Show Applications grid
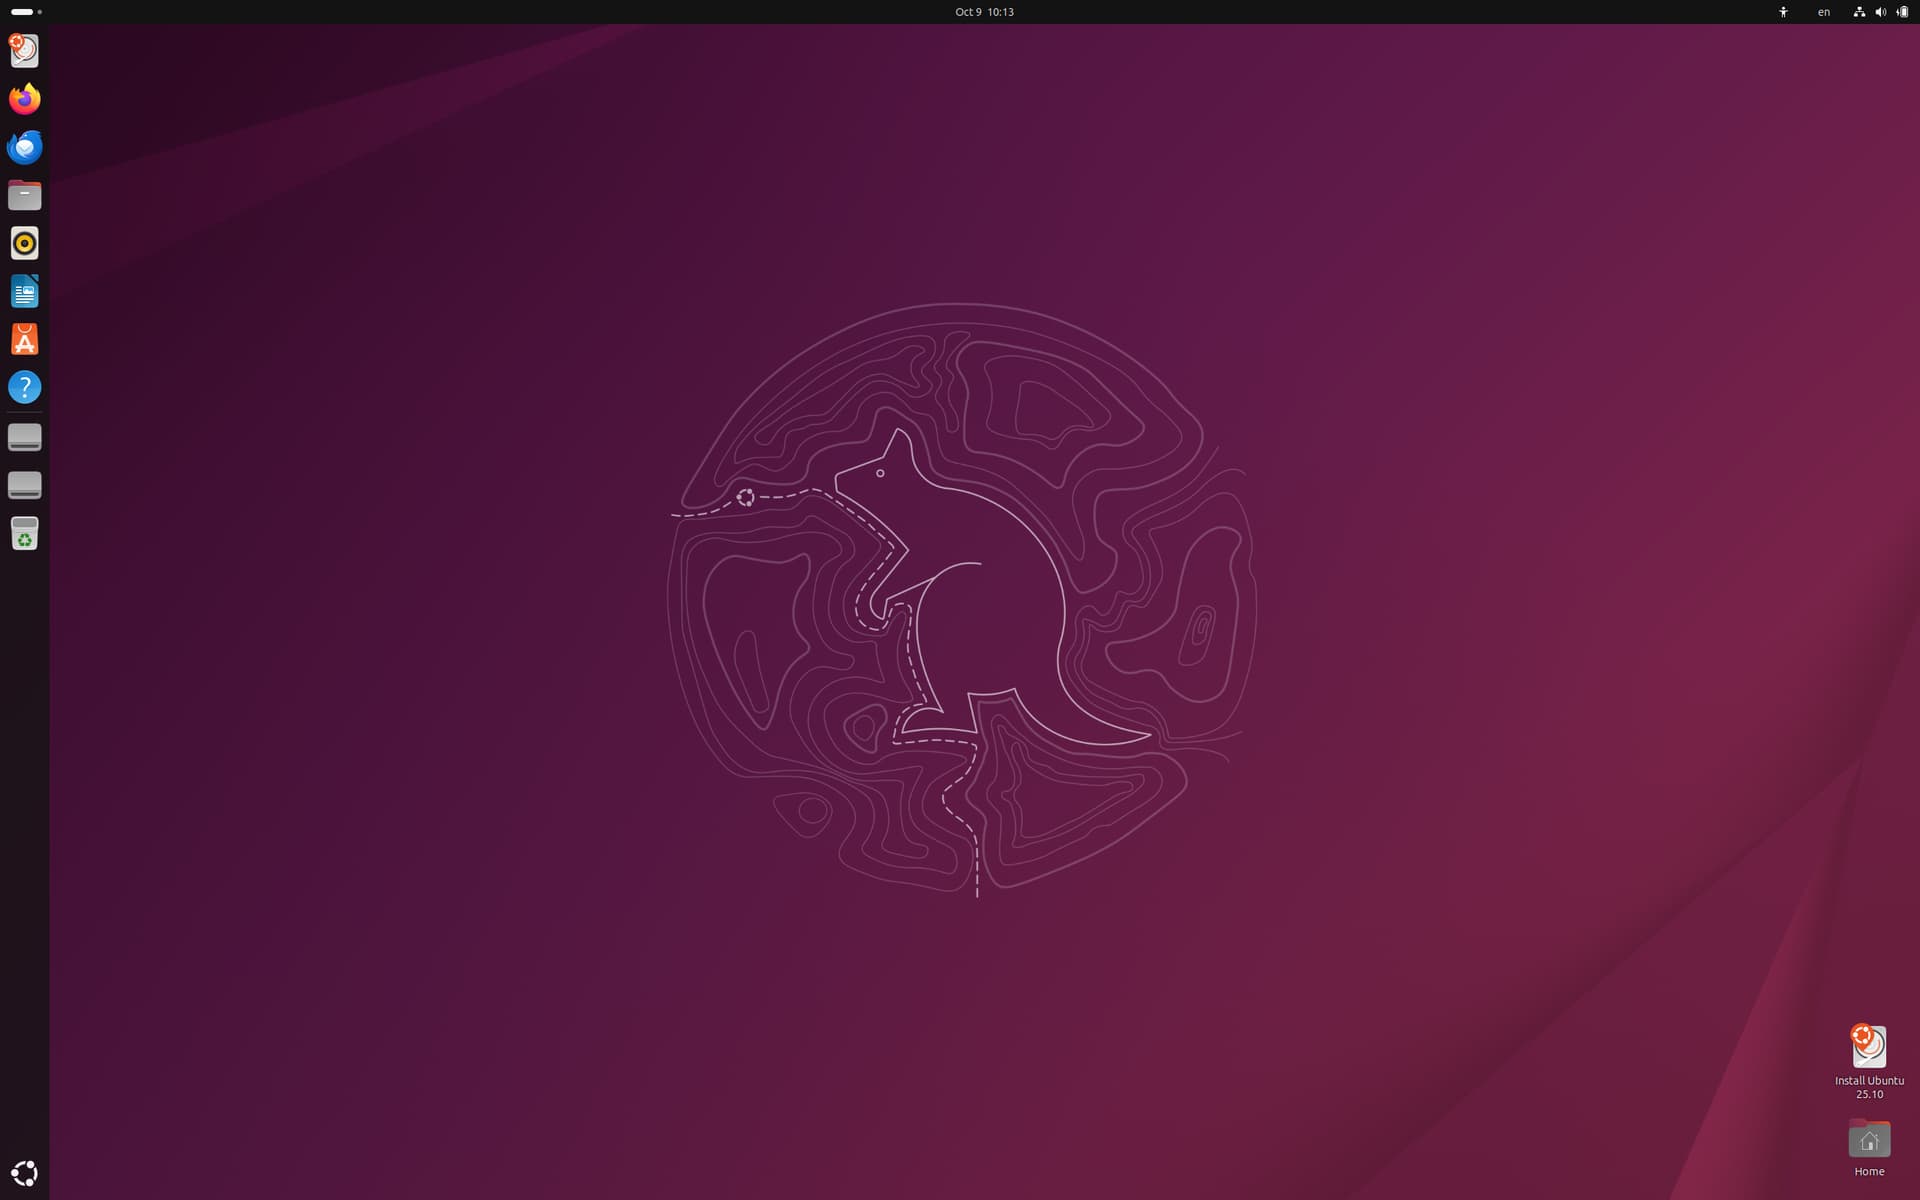The image size is (1920, 1200). (x=24, y=1173)
